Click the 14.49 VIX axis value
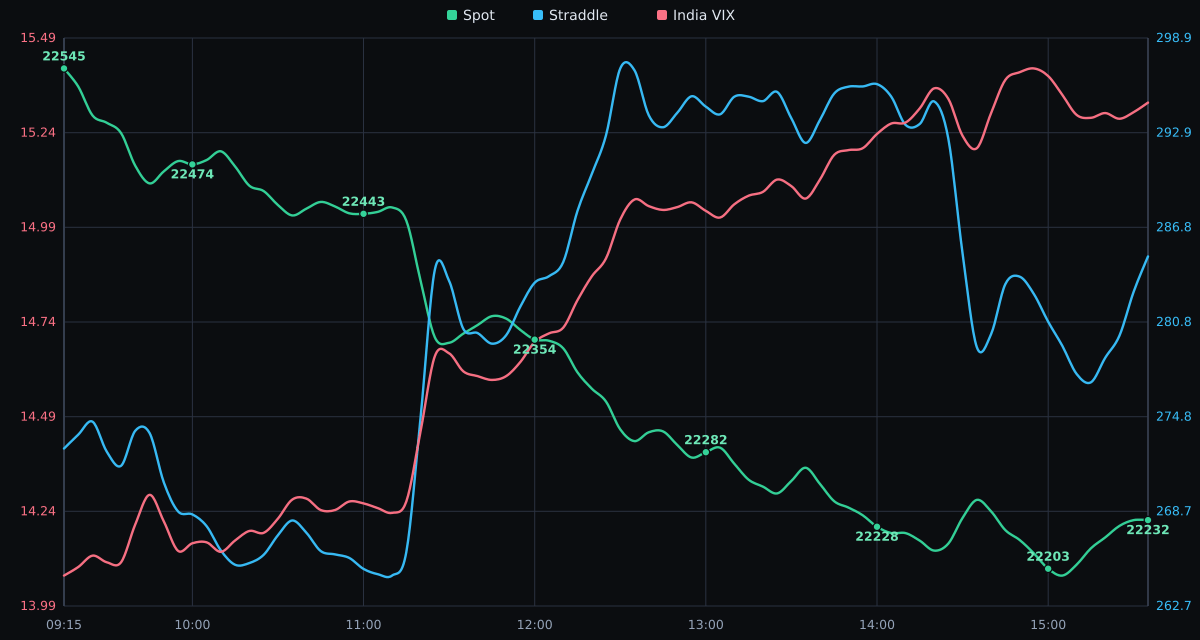The width and height of the screenshot is (1200, 640). [38, 416]
